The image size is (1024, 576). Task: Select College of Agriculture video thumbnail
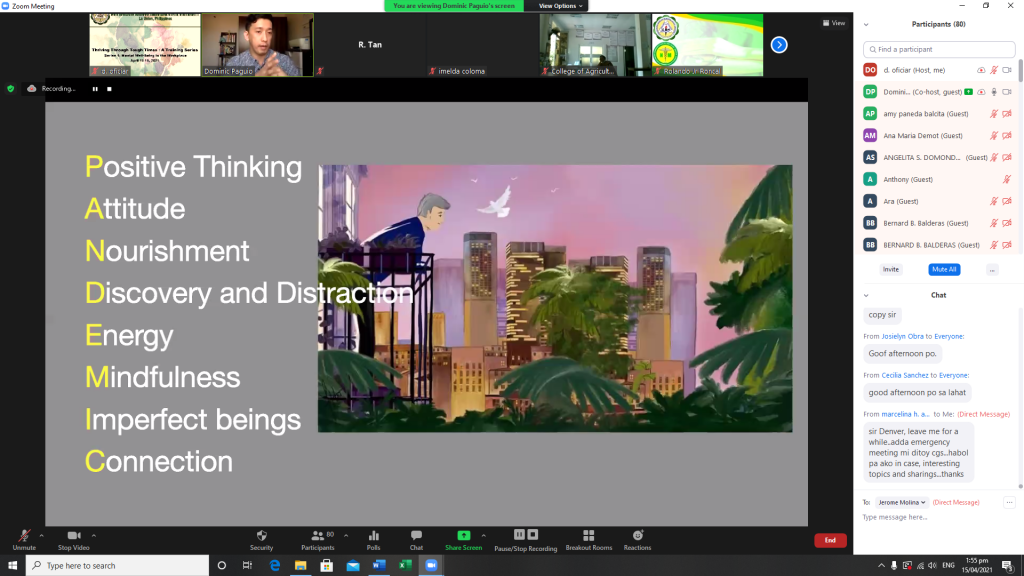click(595, 44)
